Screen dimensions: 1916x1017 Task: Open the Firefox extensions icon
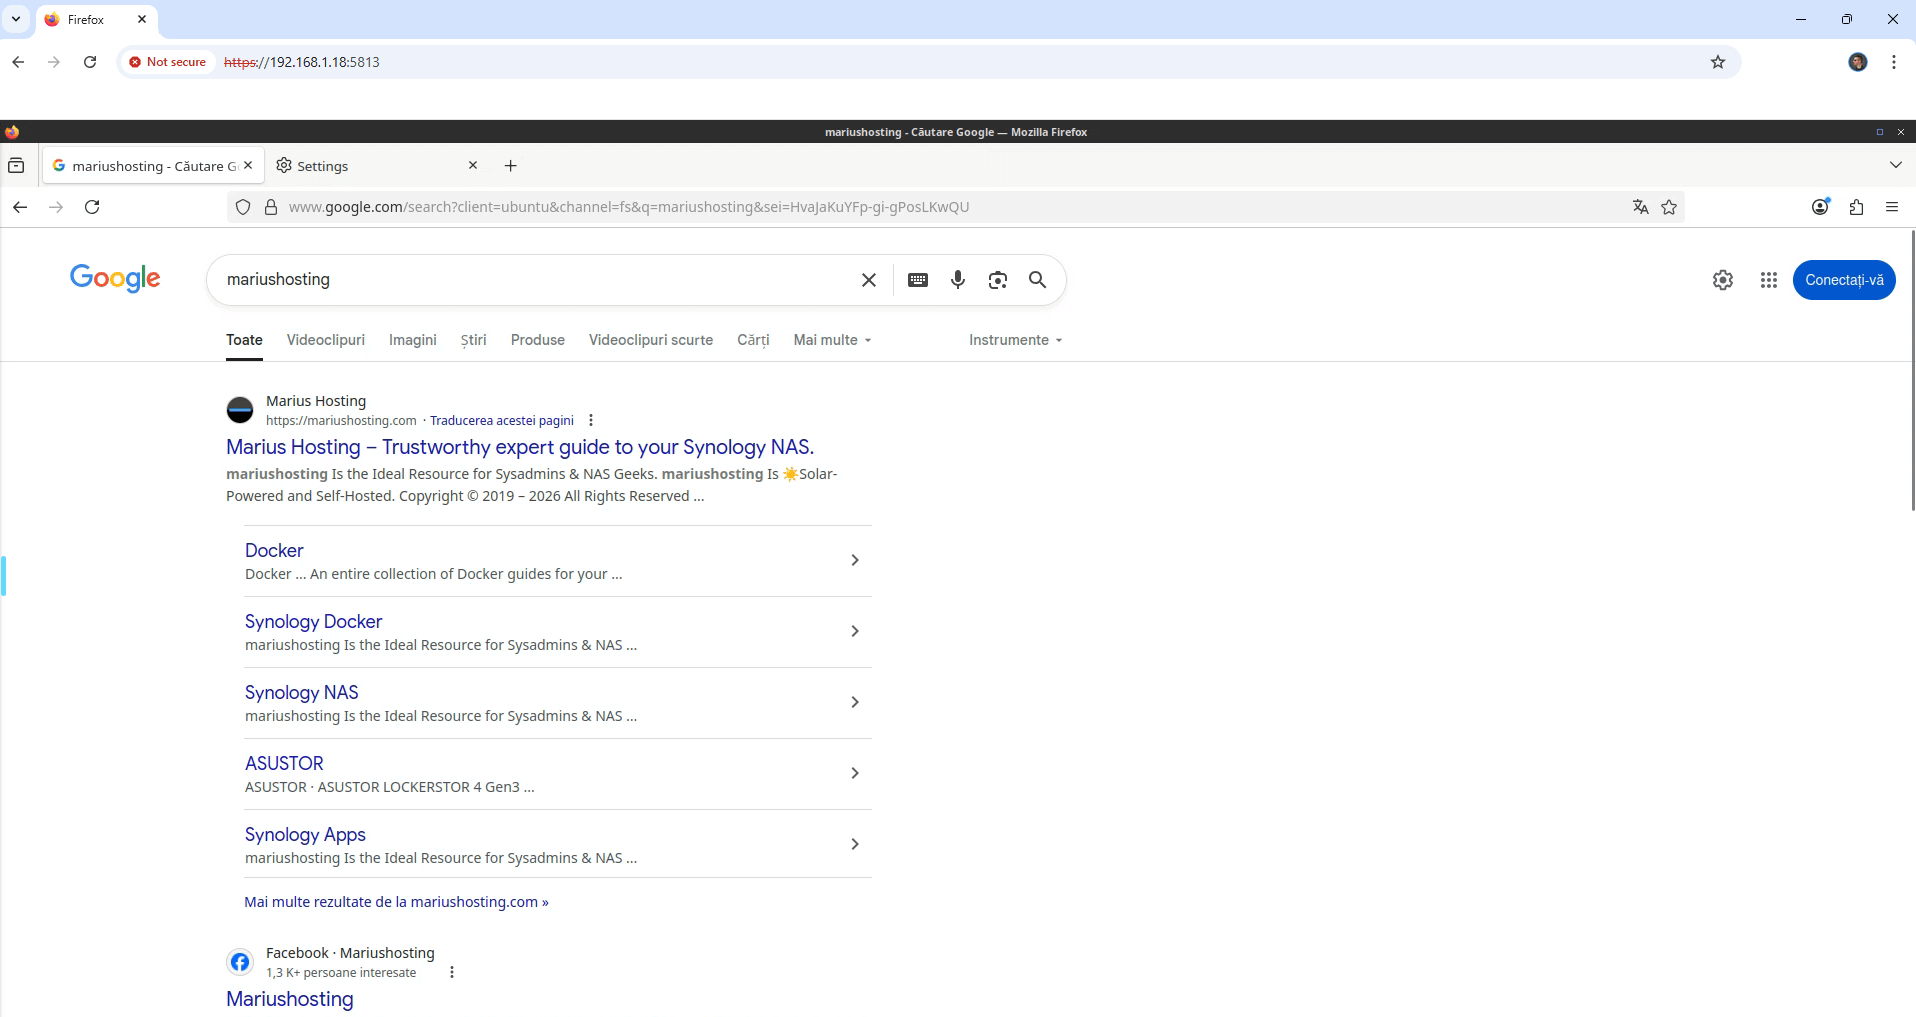(1856, 207)
